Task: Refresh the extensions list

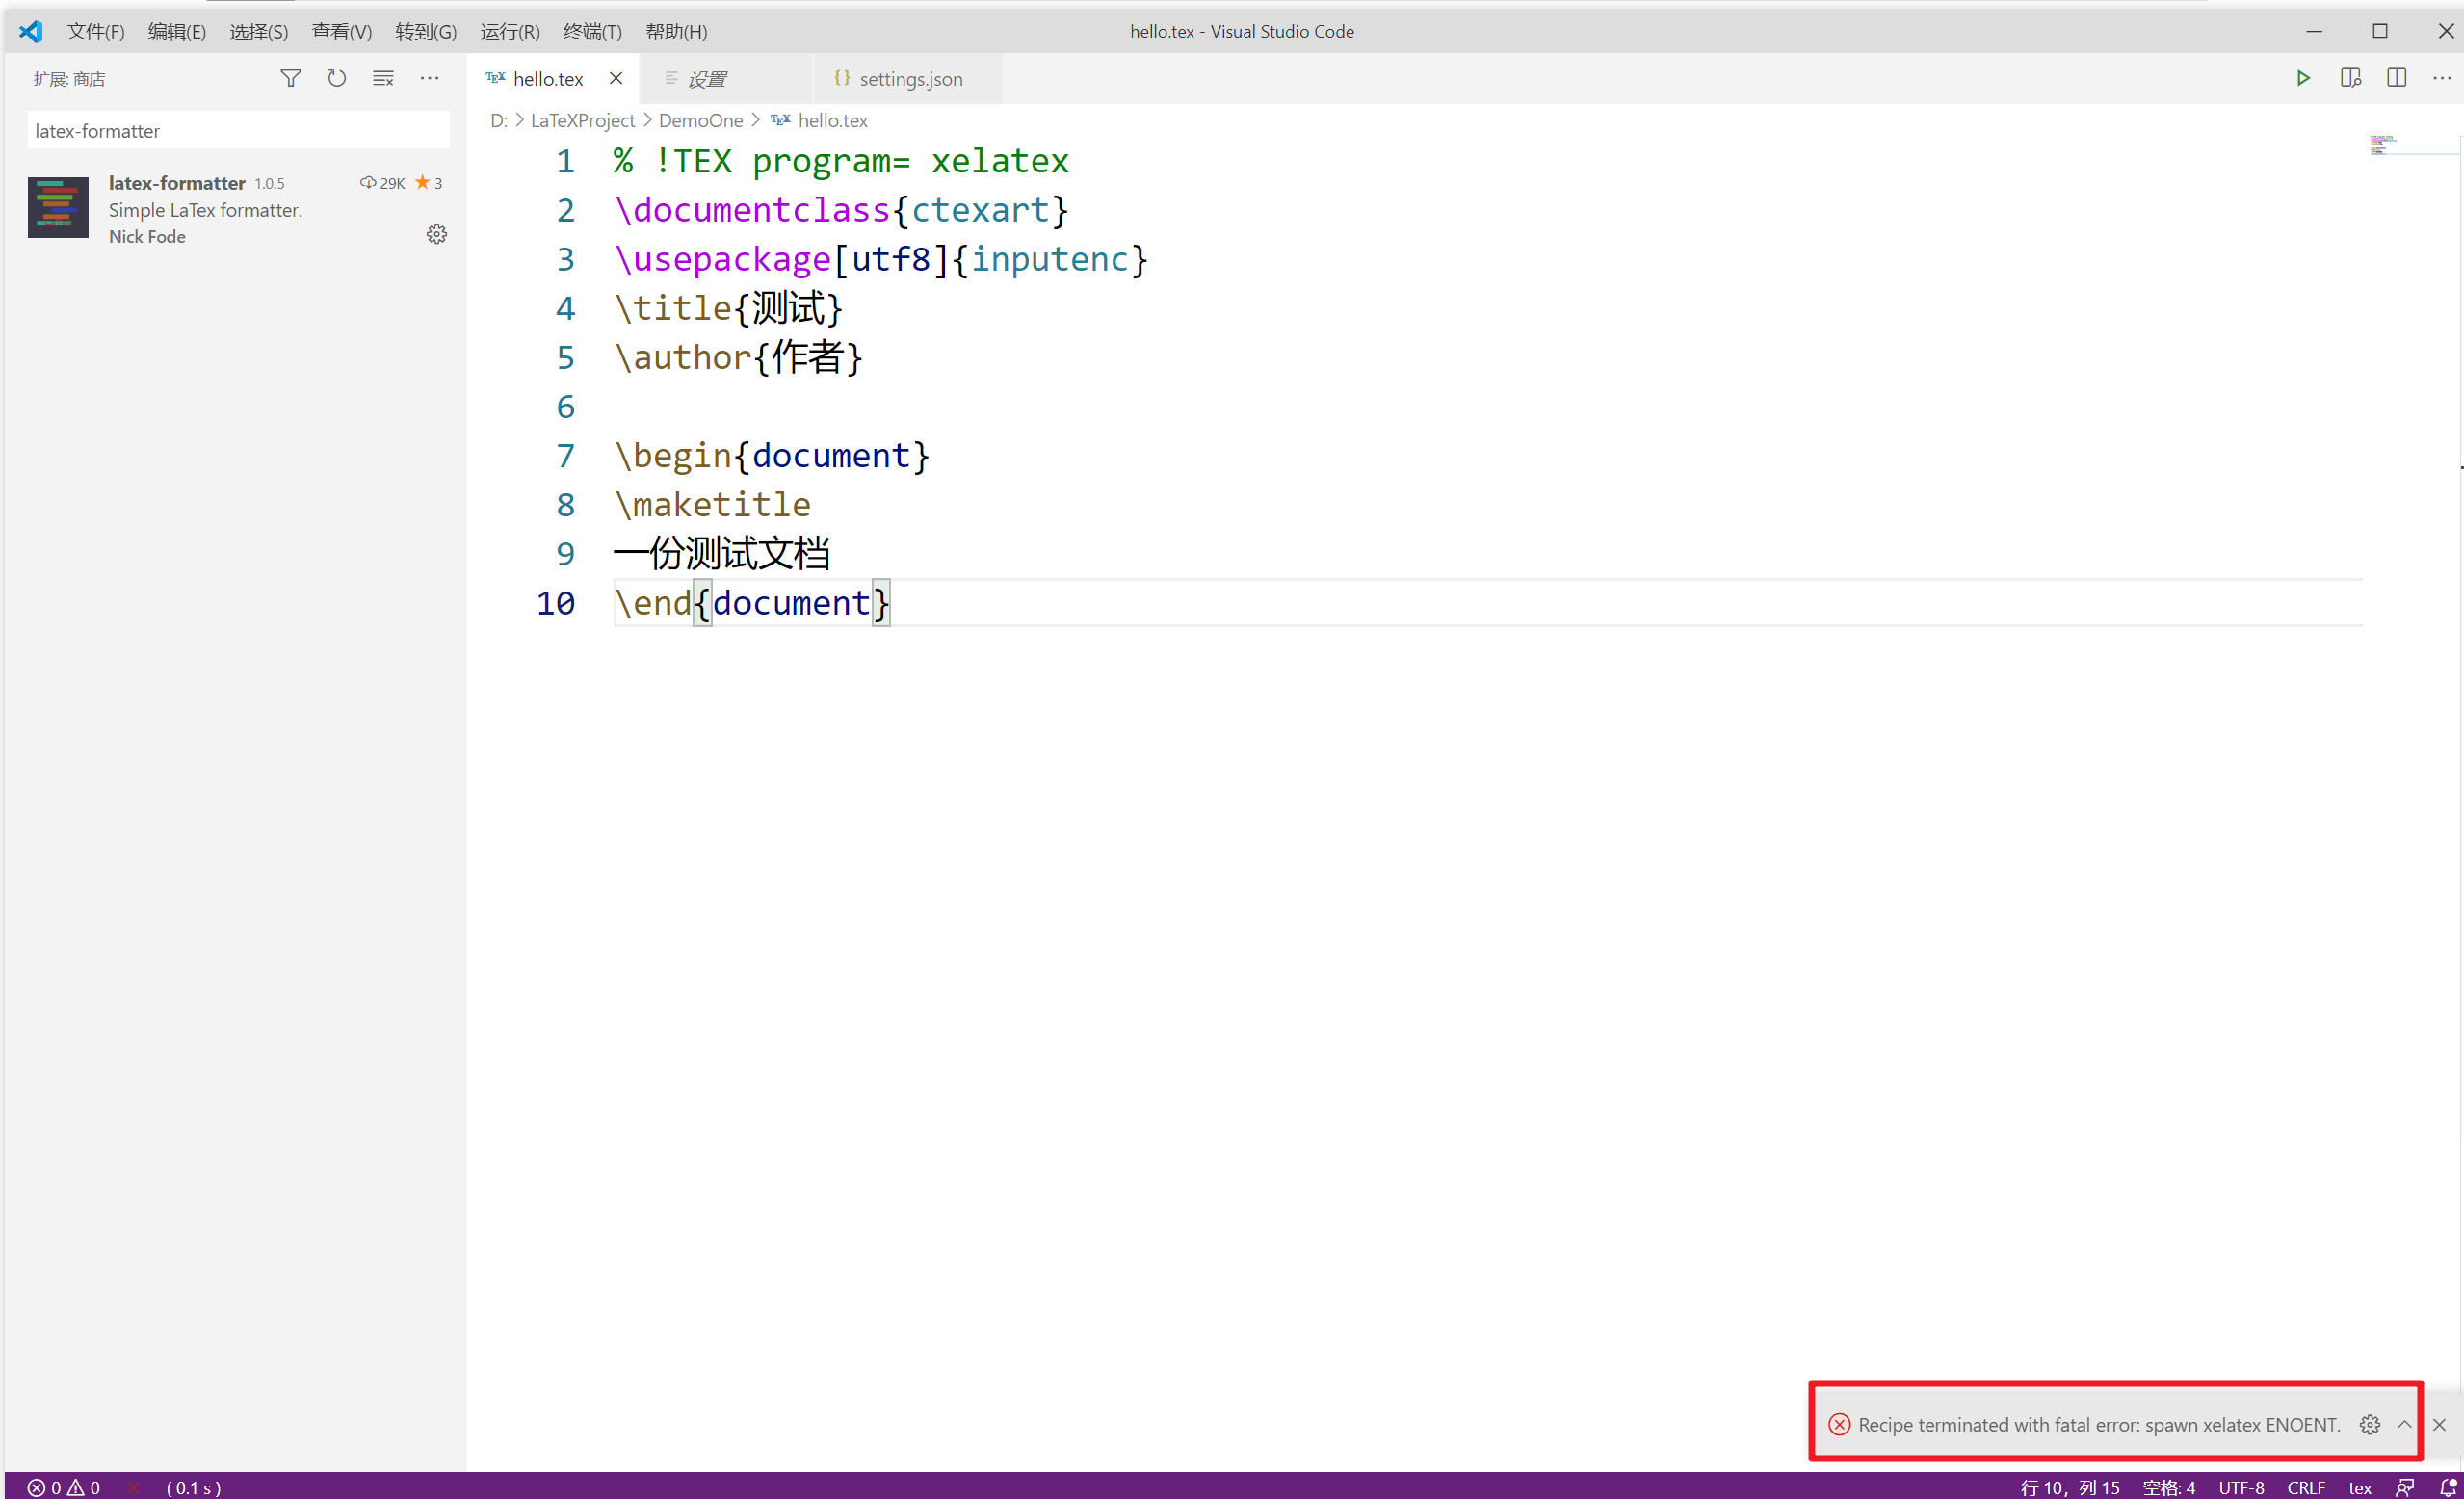Action: (x=337, y=78)
